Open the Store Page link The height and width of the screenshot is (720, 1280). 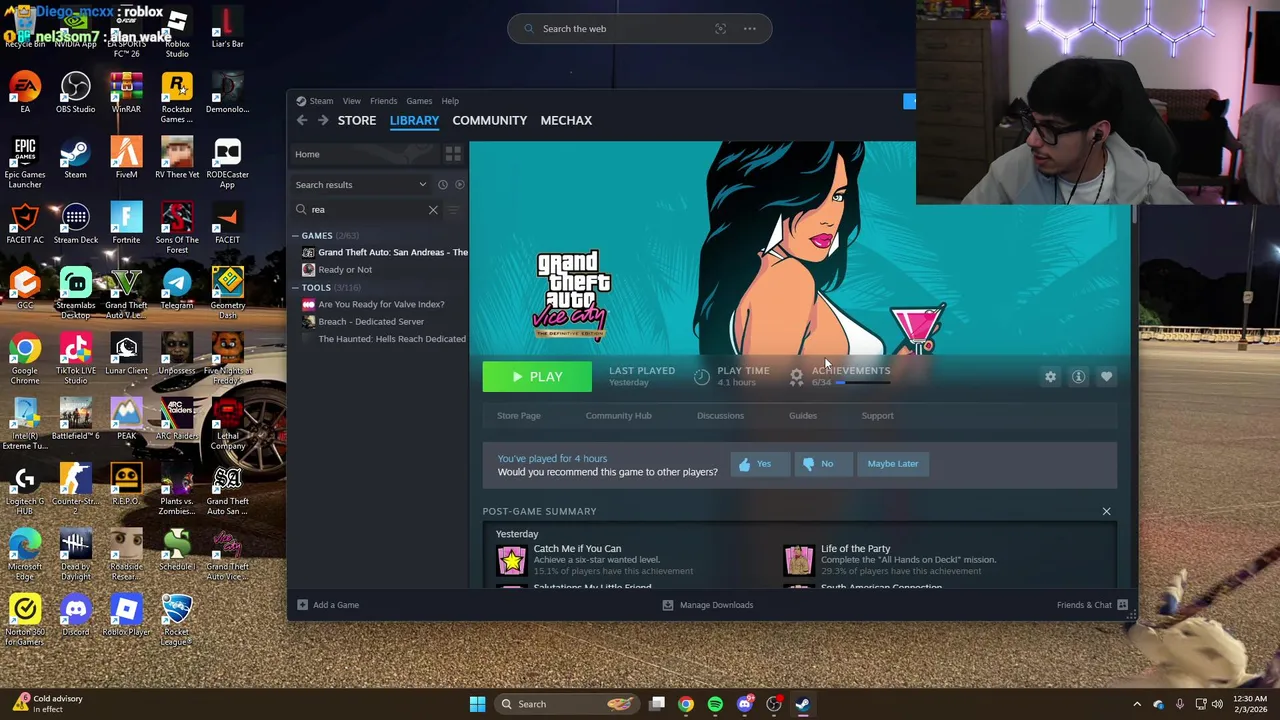pyautogui.click(x=519, y=416)
